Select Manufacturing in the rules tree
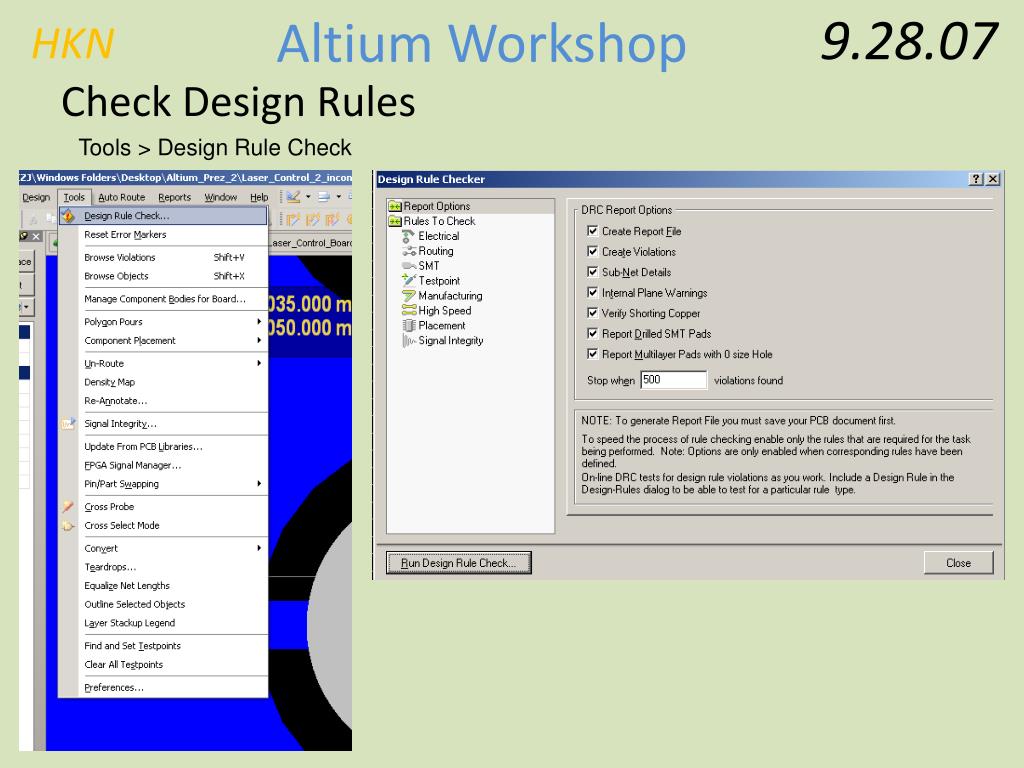This screenshot has width=1024, height=768. [450, 296]
